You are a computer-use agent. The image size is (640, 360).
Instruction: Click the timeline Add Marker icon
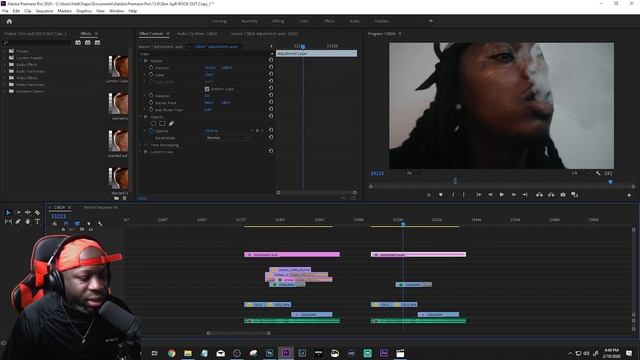(x=89, y=224)
